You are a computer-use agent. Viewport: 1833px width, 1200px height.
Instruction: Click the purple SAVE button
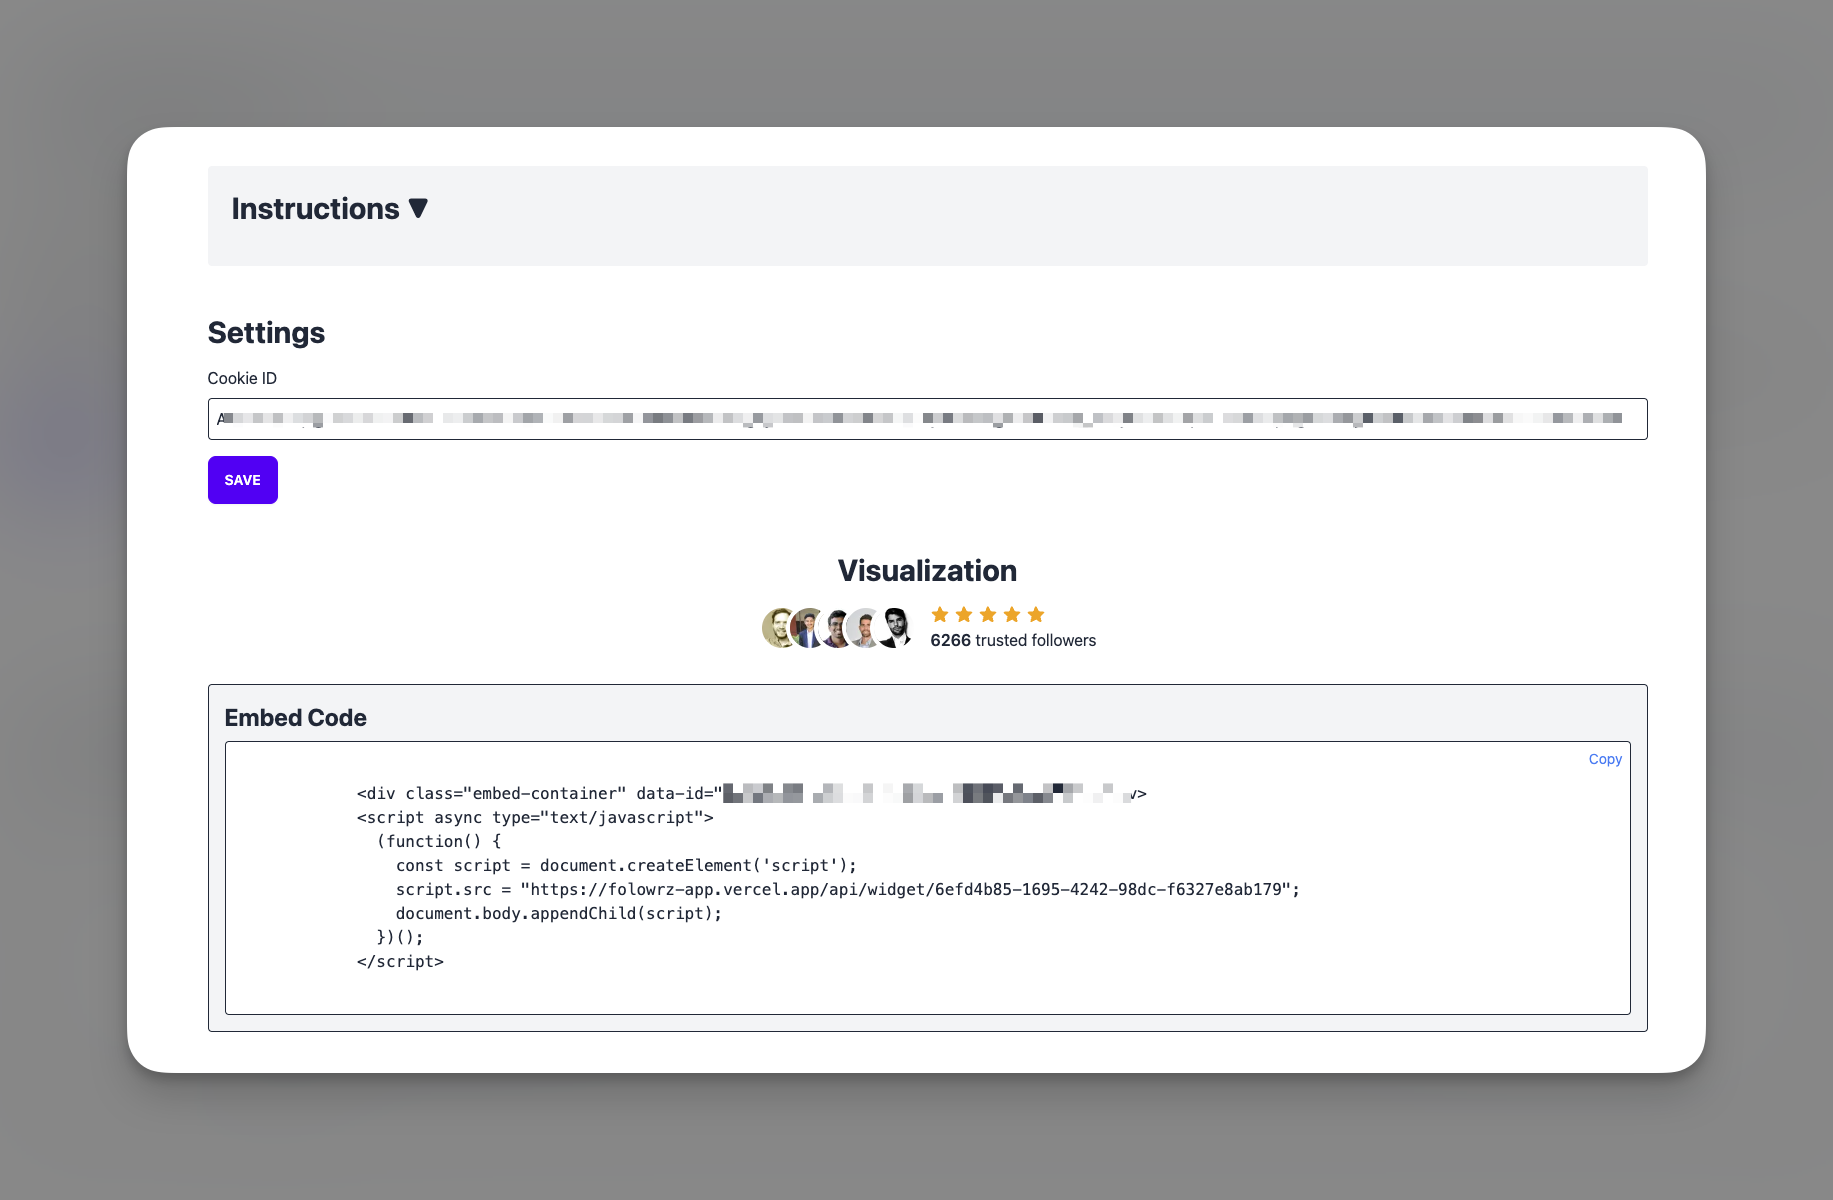coord(243,480)
